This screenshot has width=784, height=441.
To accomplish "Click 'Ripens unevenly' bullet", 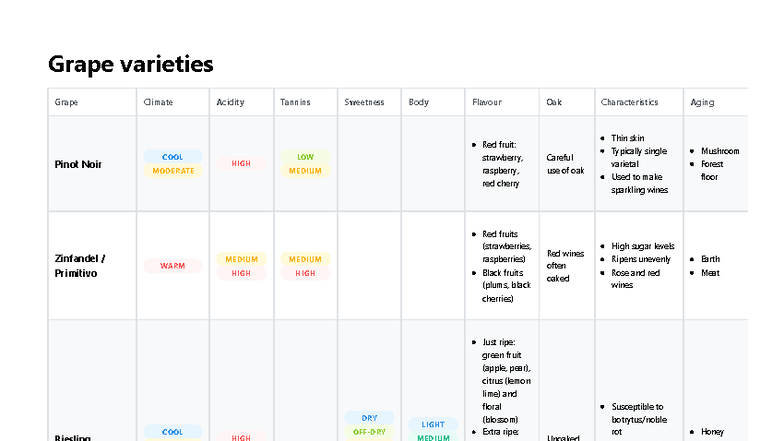I will click(x=640, y=259).
